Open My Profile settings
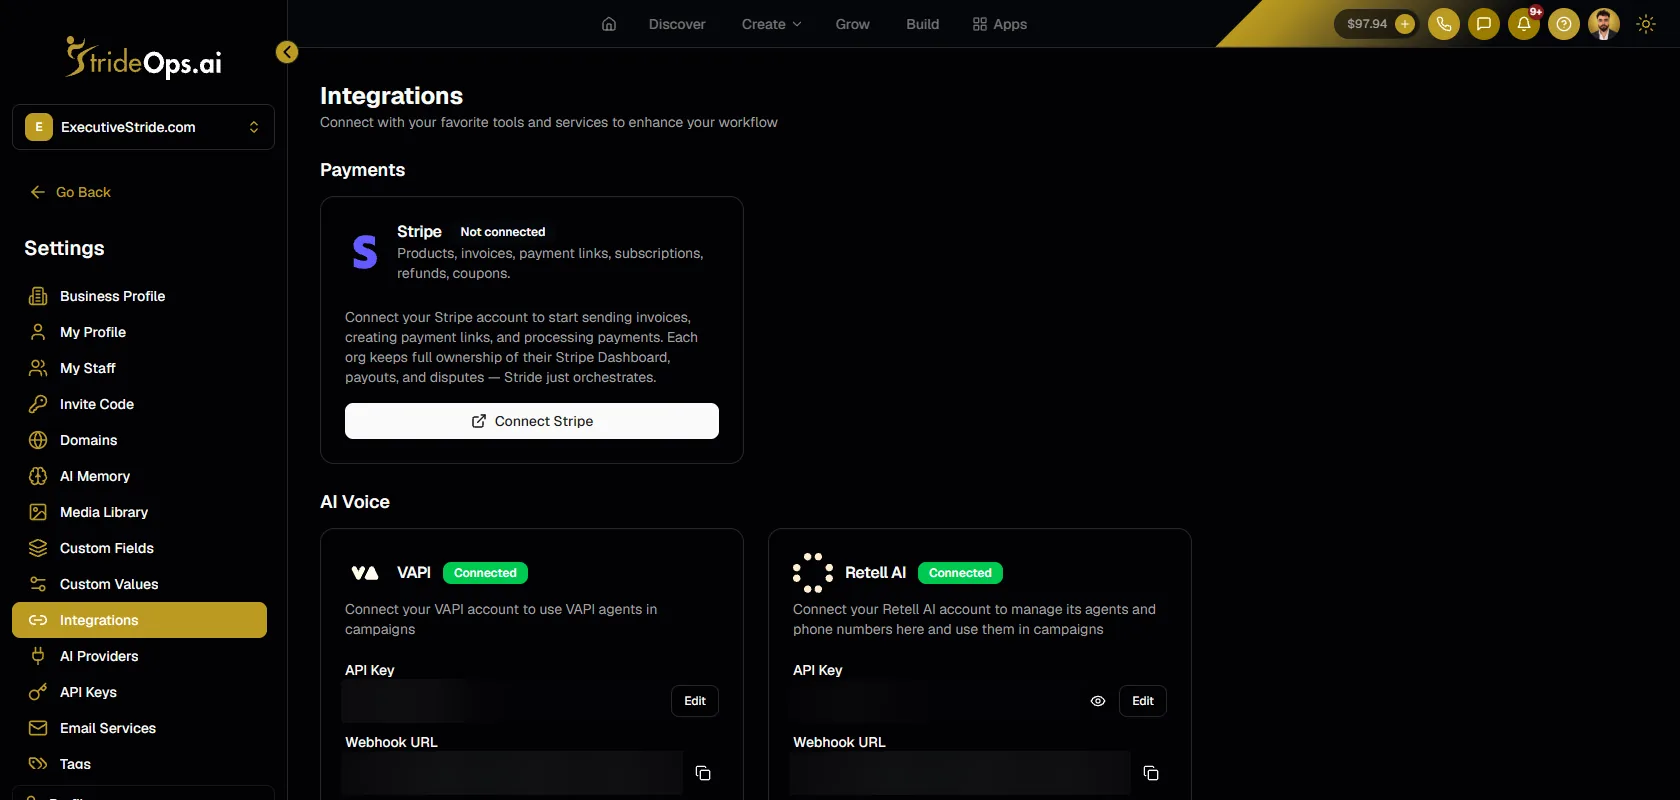 pos(139,332)
